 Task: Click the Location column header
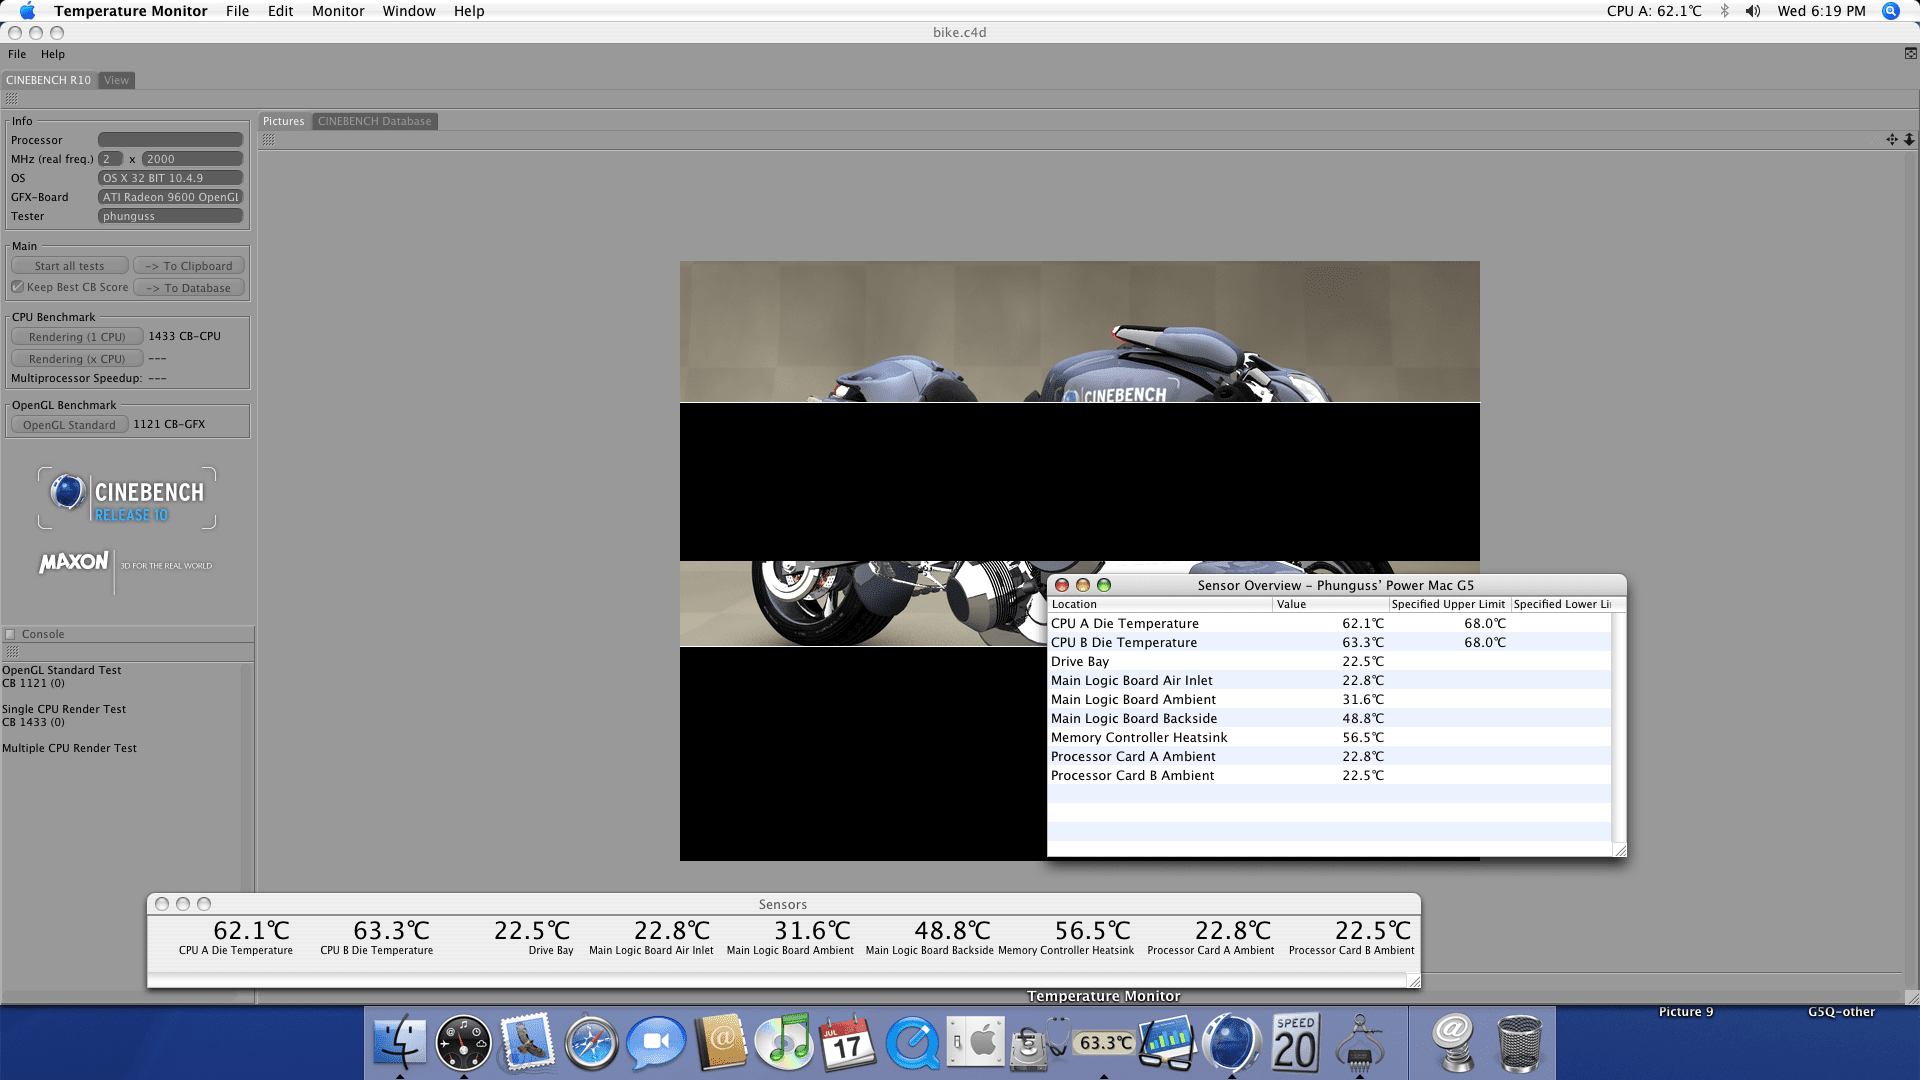click(x=1158, y=604)
